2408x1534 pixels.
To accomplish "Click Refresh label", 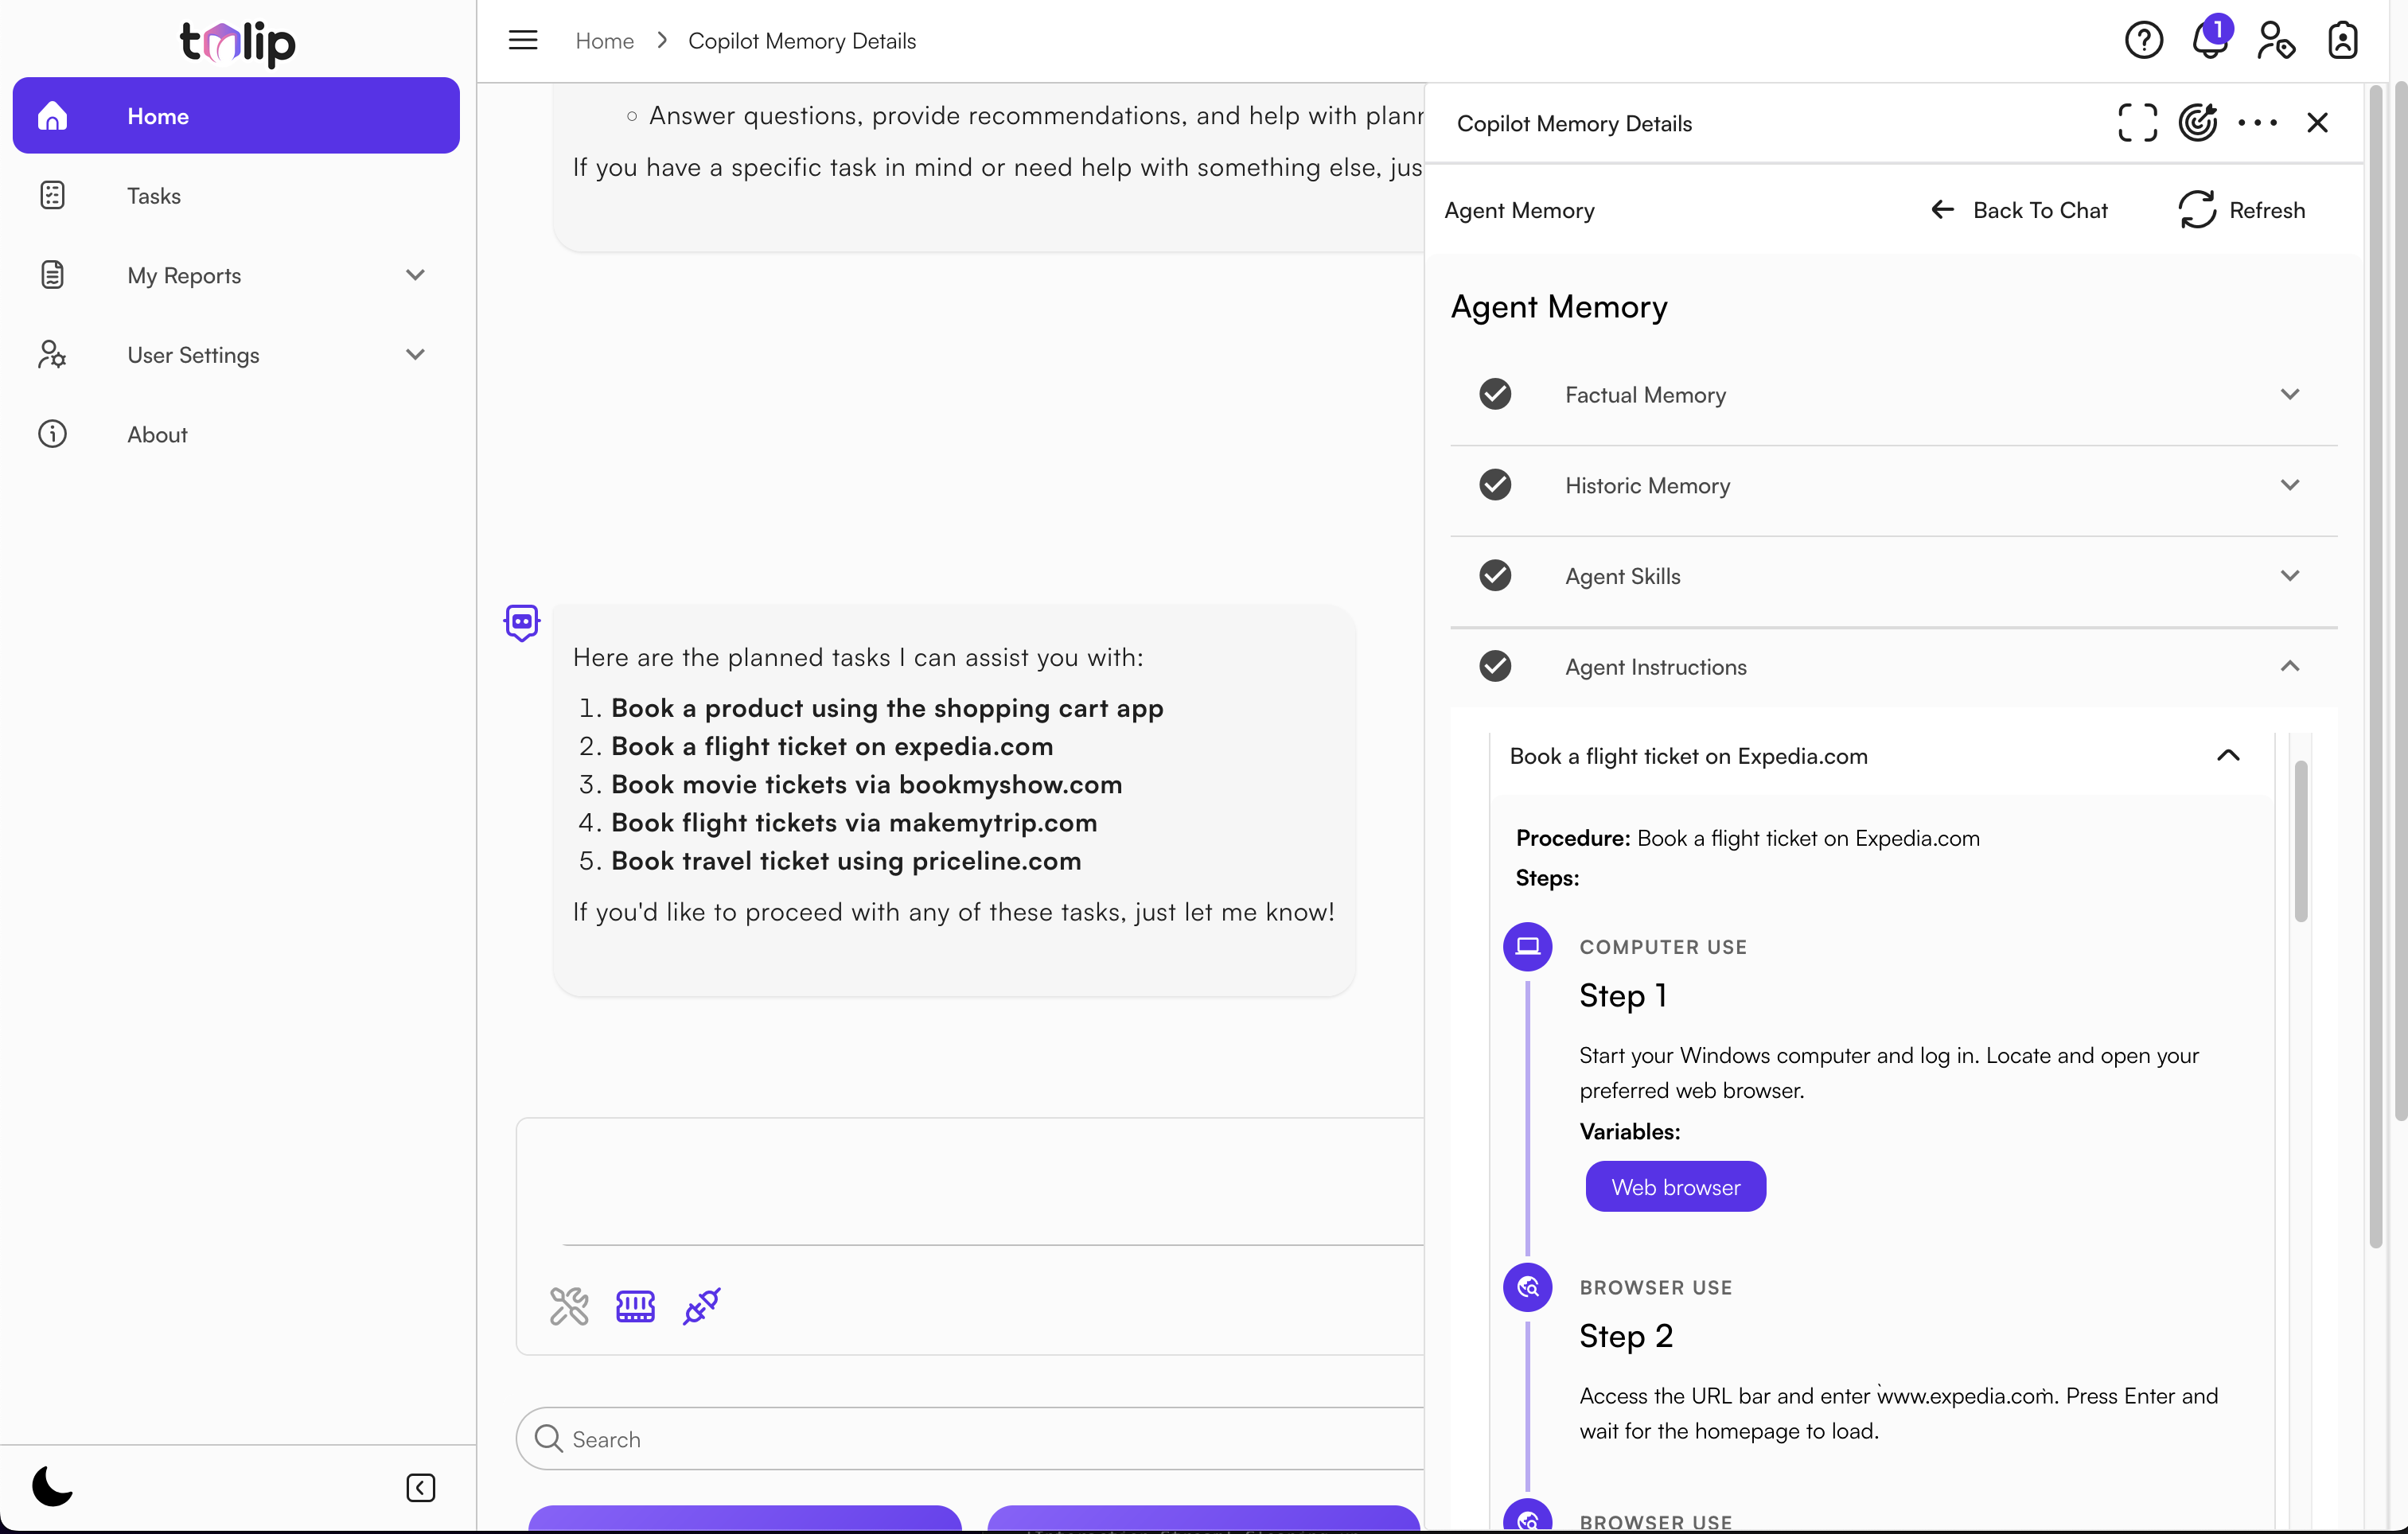I will click(2266, 209).
